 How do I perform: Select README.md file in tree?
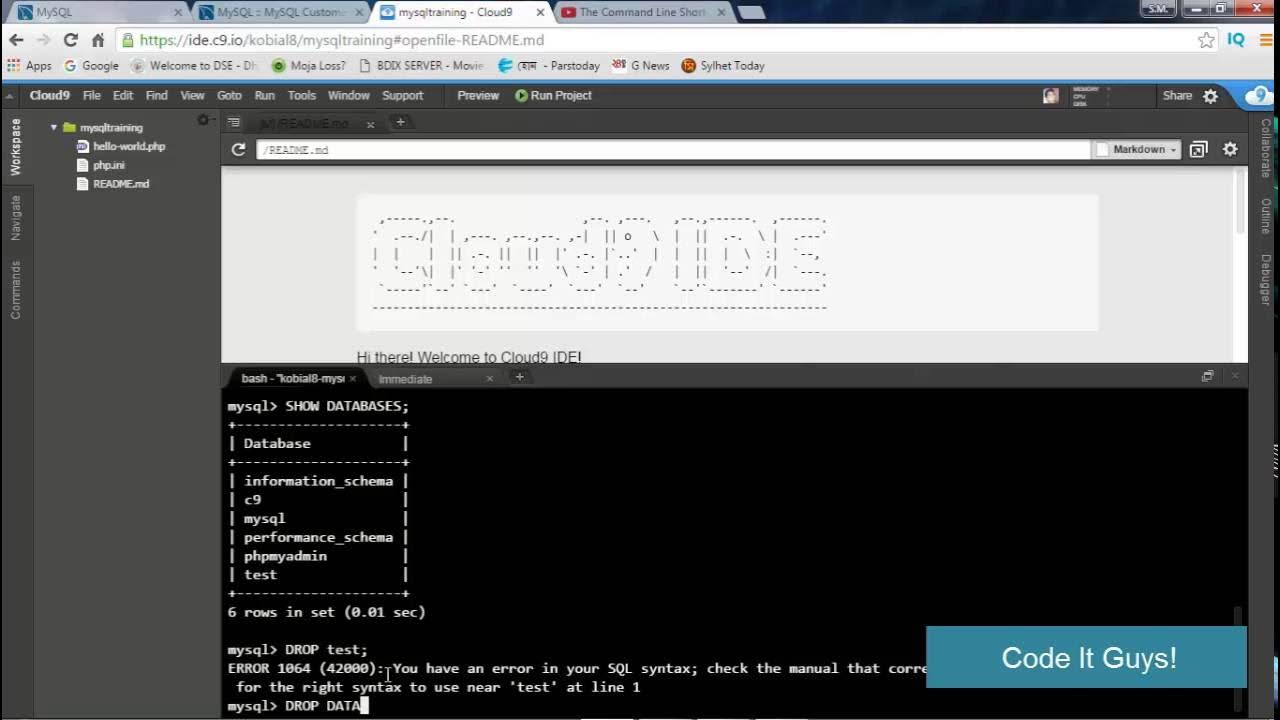coord(121,184)
